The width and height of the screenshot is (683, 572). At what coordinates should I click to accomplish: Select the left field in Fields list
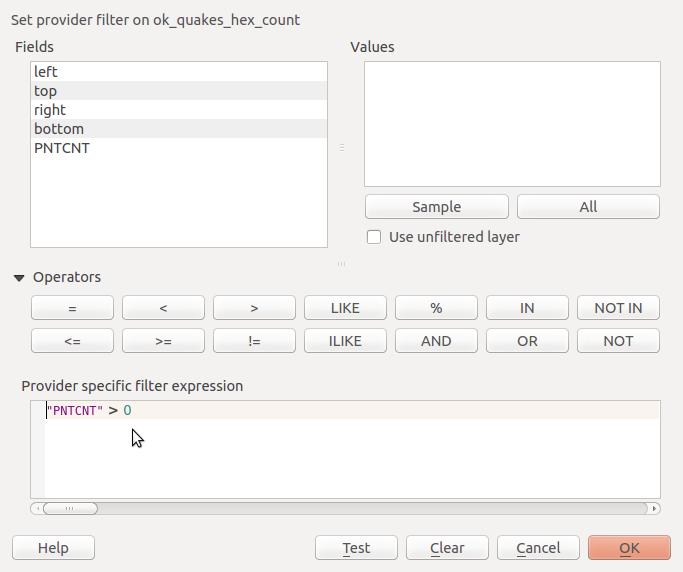[x=179, y=72]
